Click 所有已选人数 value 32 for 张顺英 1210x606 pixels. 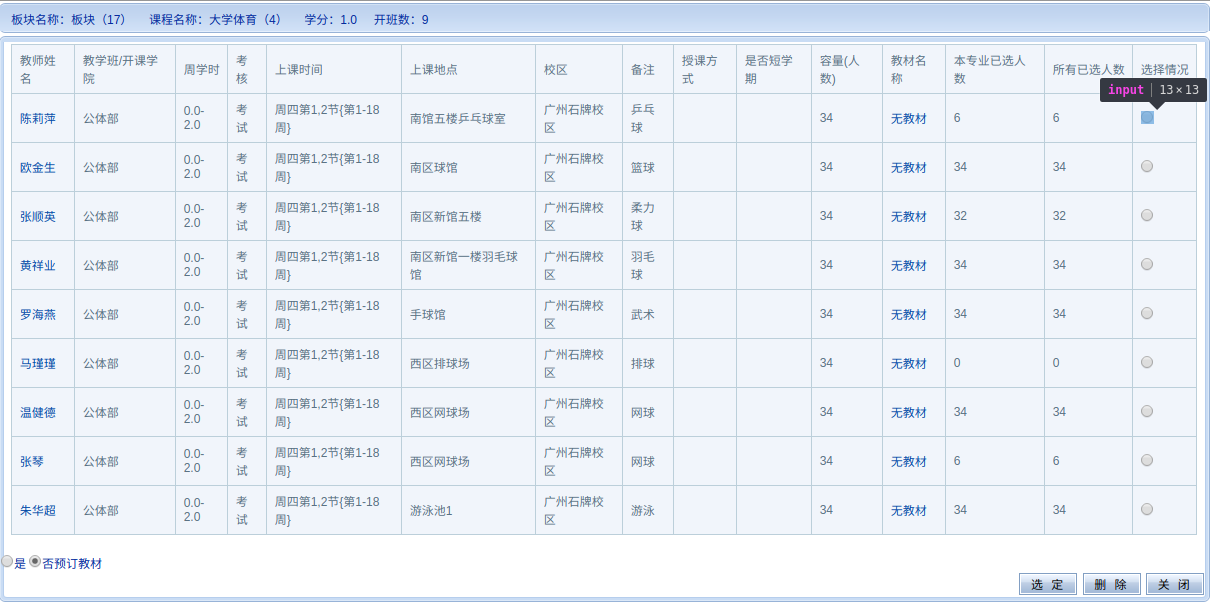click(x=1059, y=216)
